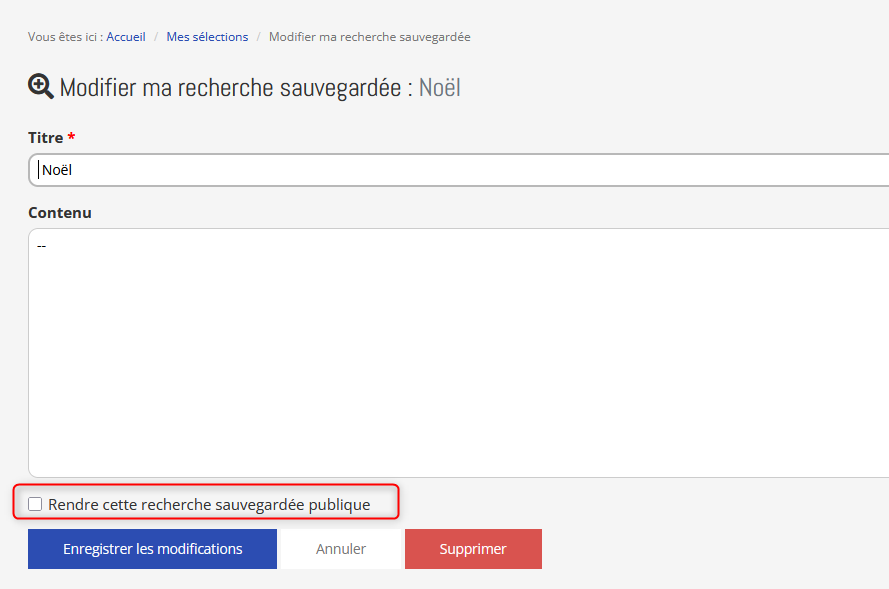Place the cursor on "--" in Contenu
The width and height of the screenshot is (889, 589).
click(x=41, y=245)
